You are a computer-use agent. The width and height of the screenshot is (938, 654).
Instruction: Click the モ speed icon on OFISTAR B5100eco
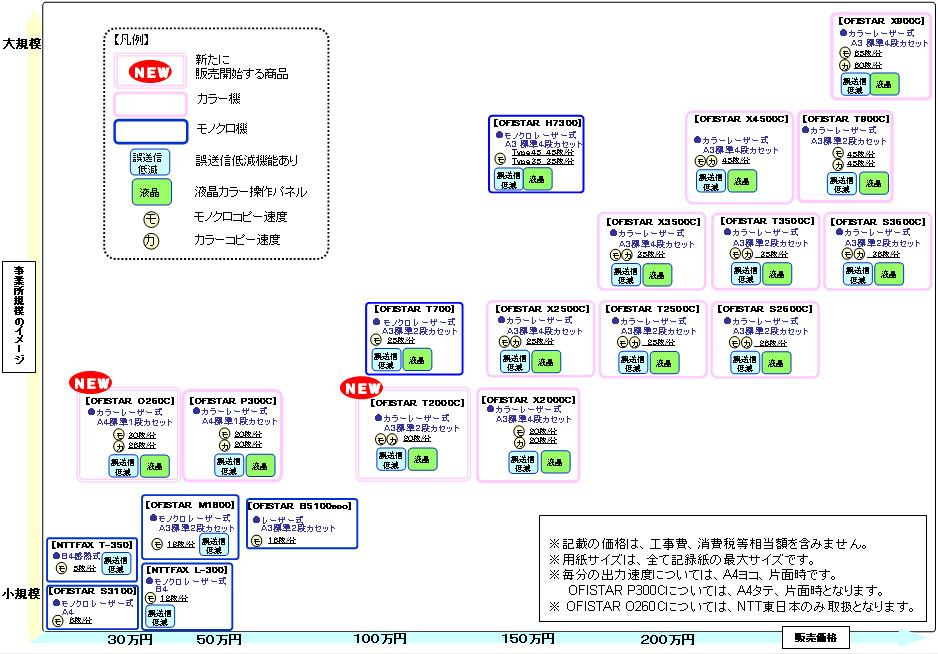coord(257,541)
